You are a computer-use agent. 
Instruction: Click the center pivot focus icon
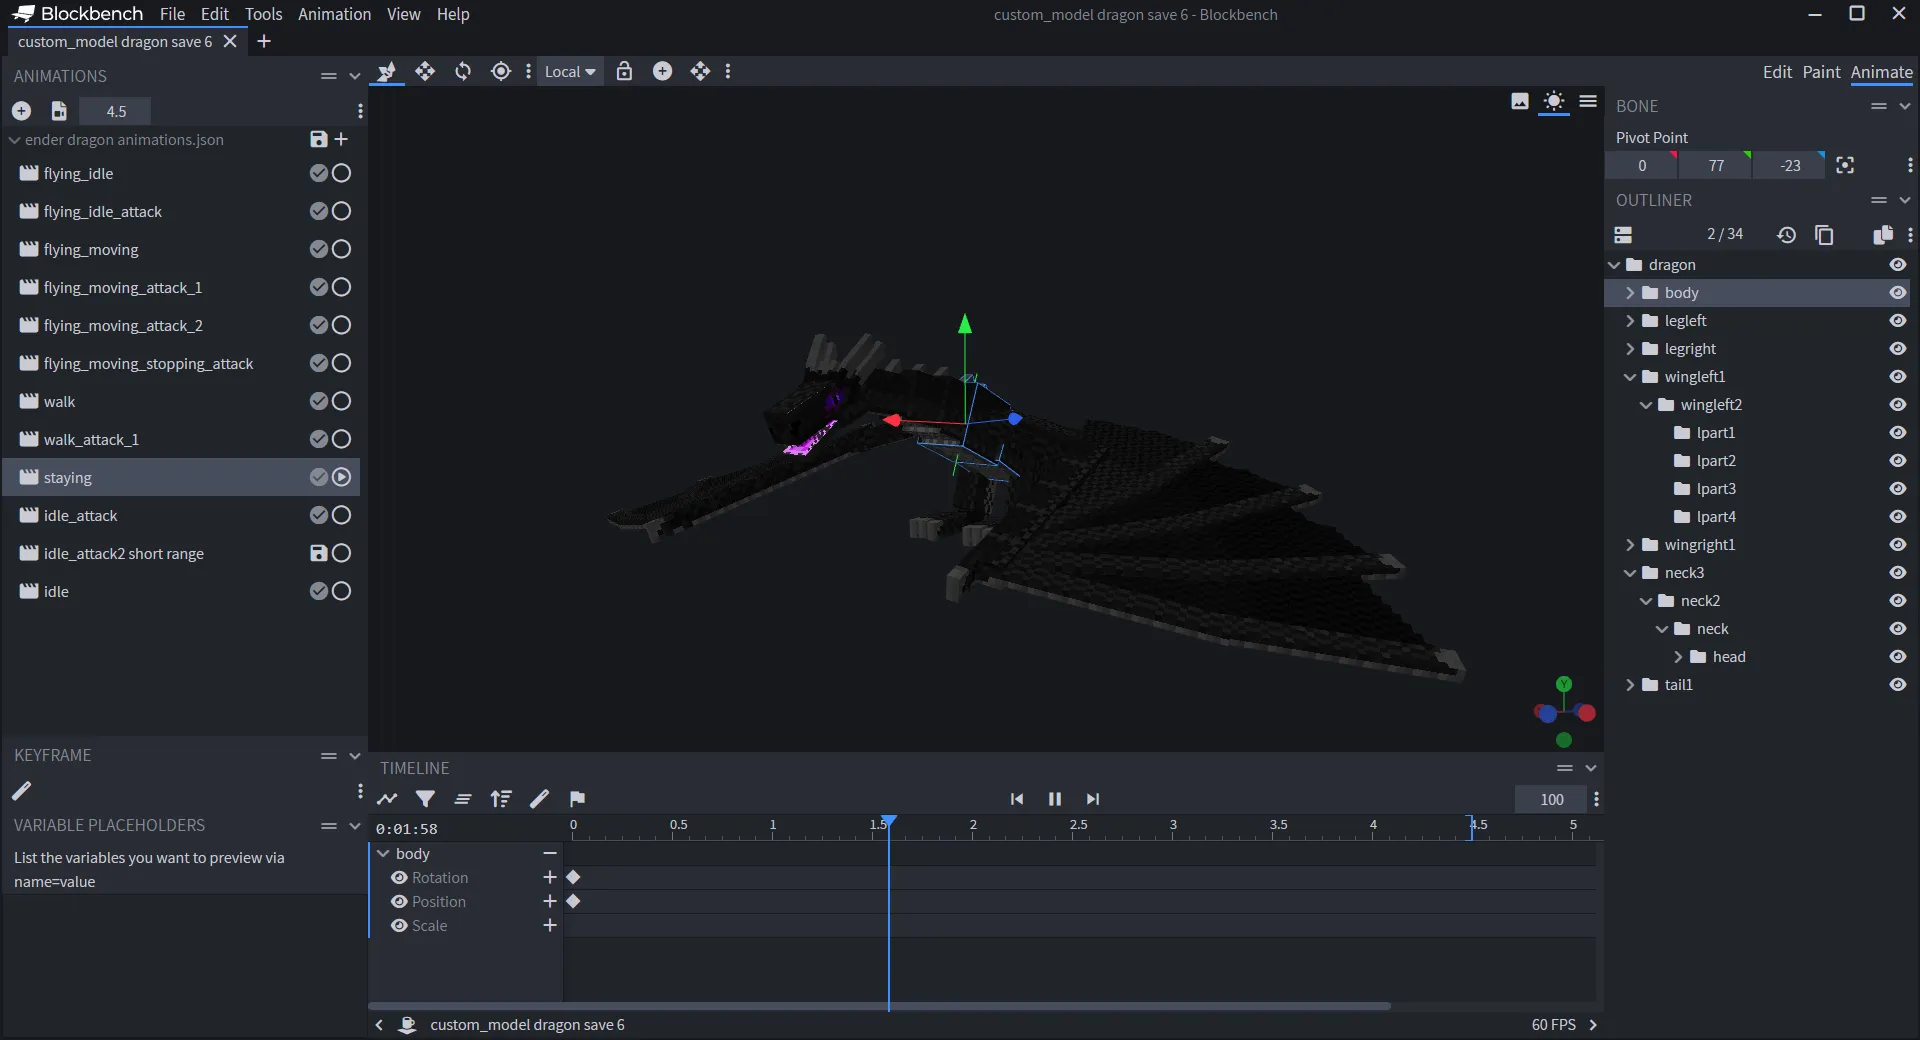[1845, 165]
